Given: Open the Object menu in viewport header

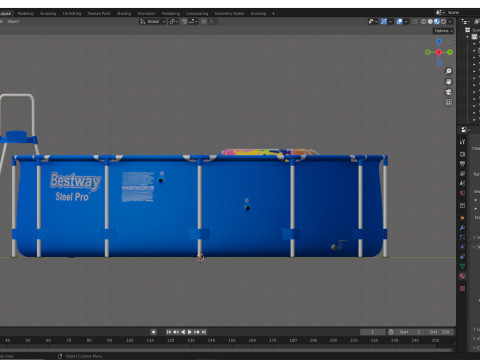Looking at the screenshot, I should pos(14,21).
